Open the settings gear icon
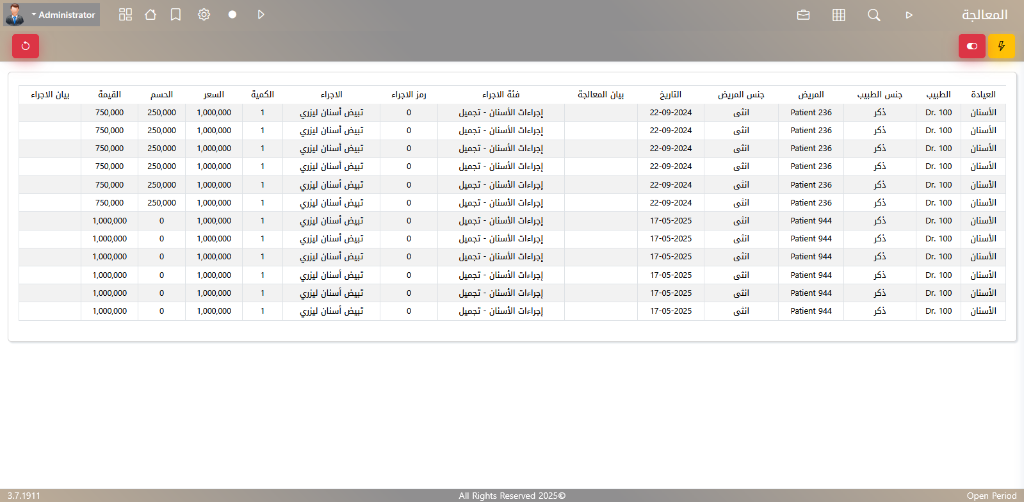Screen dimensions: 1024x502 204,15
